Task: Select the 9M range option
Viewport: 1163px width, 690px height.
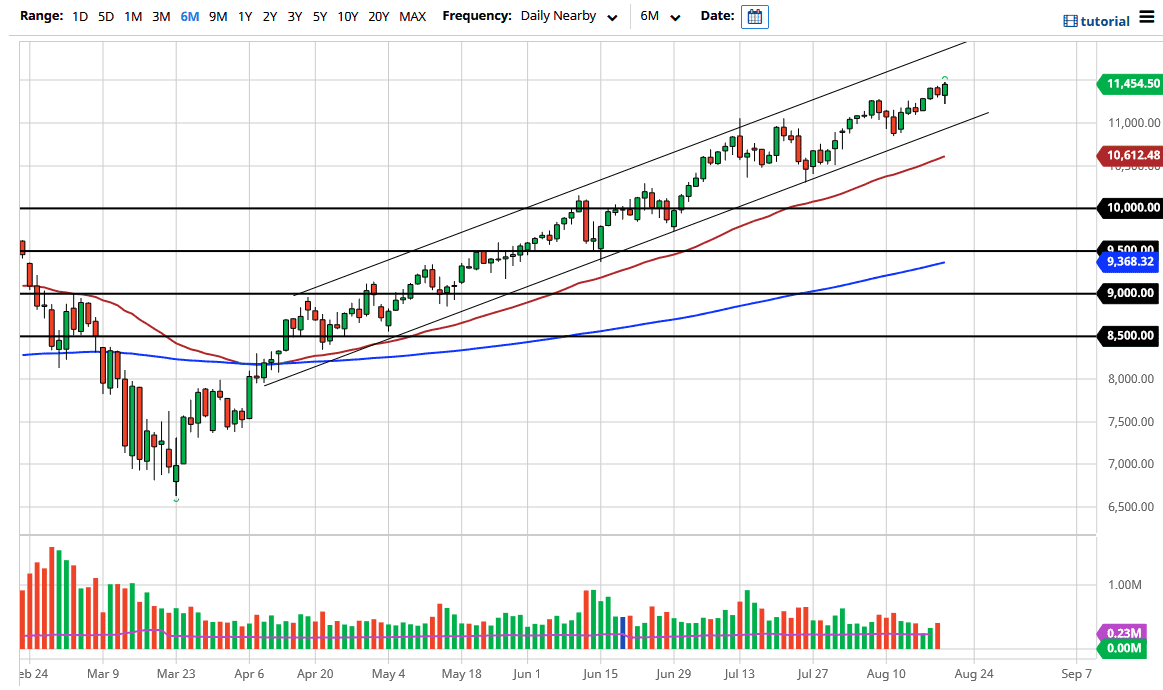Action: click(x=219, y=17)
